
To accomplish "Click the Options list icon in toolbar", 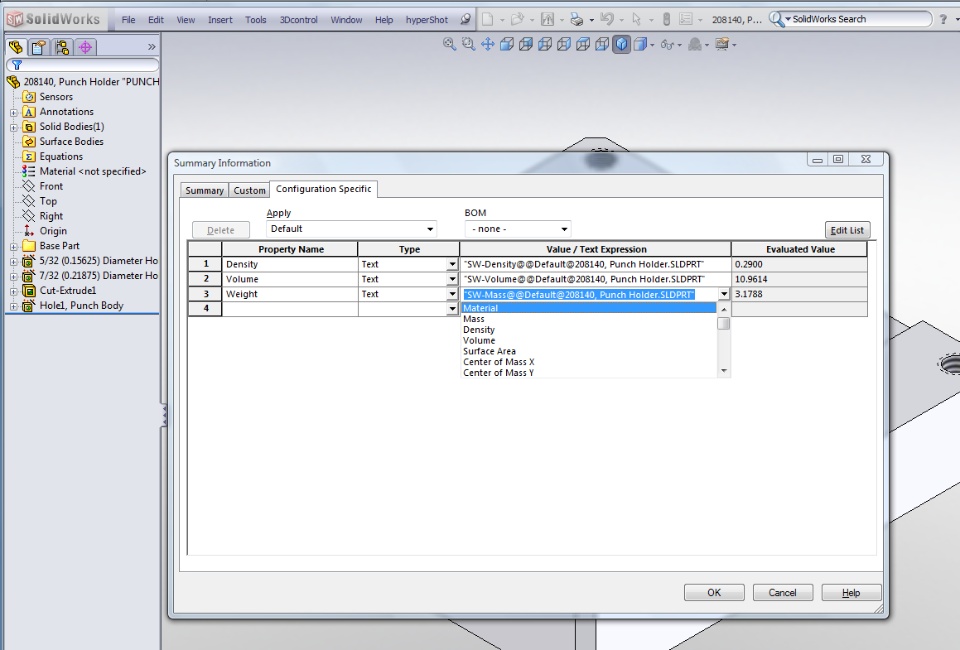I will click(686, 19).
